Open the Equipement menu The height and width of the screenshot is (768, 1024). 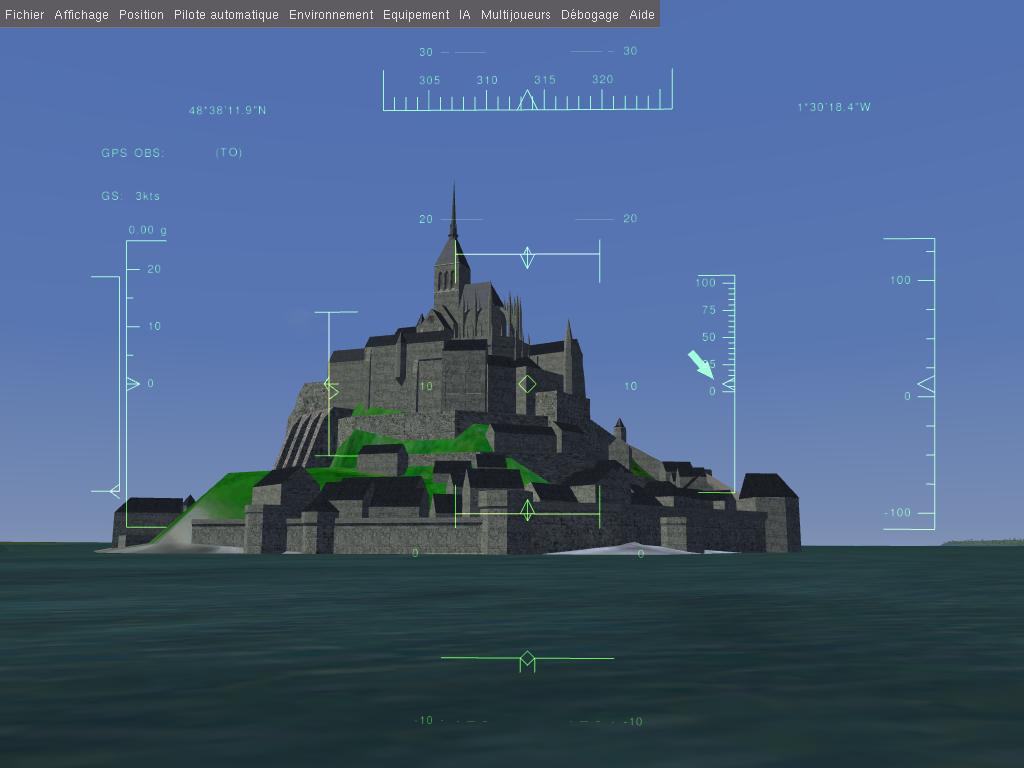pos(416,14)
